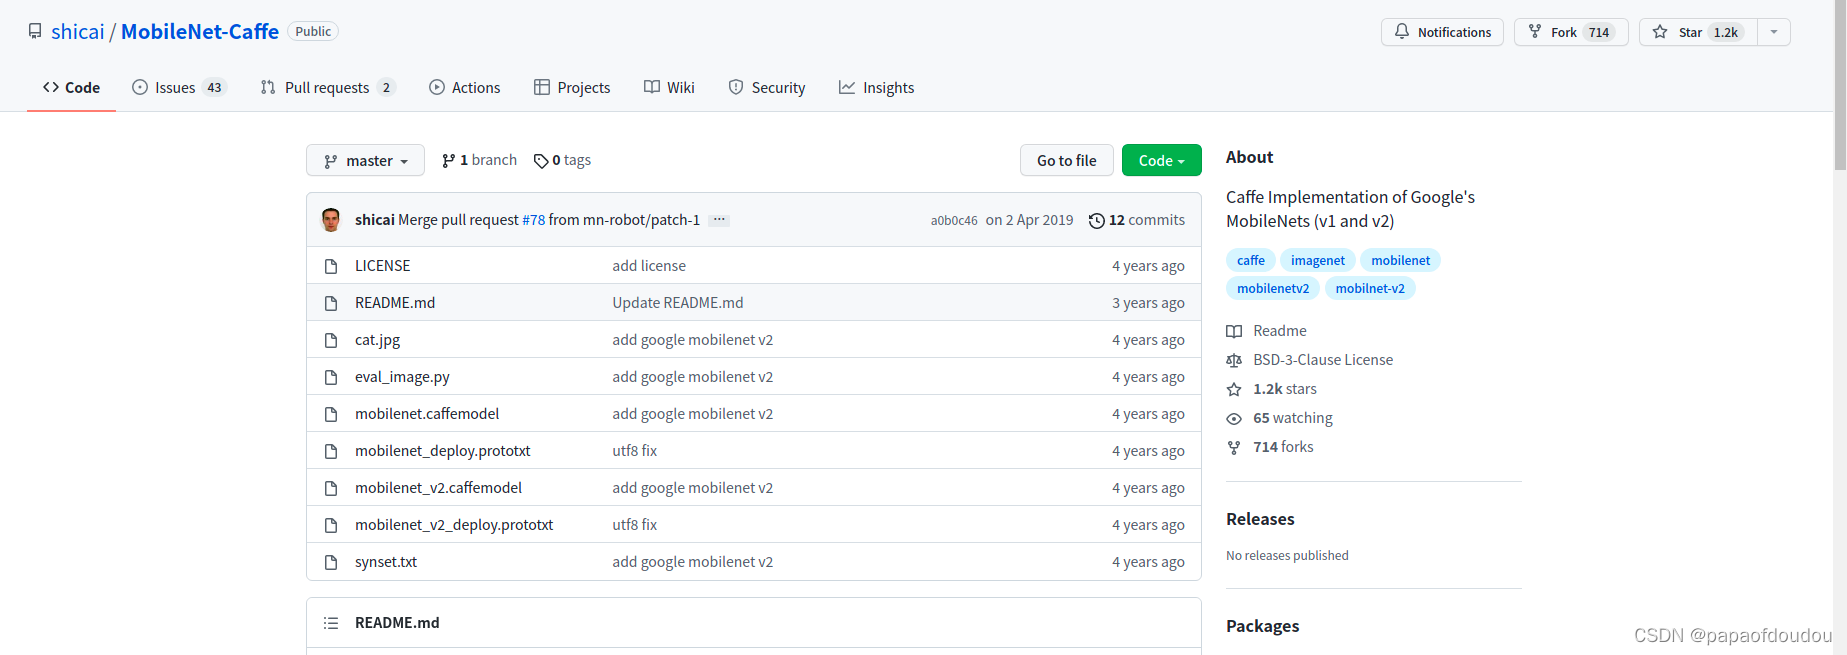This screenshot has width=1847, height=655.
Task: Open the green Code dropdown button
Action: tap(1161, 160)
